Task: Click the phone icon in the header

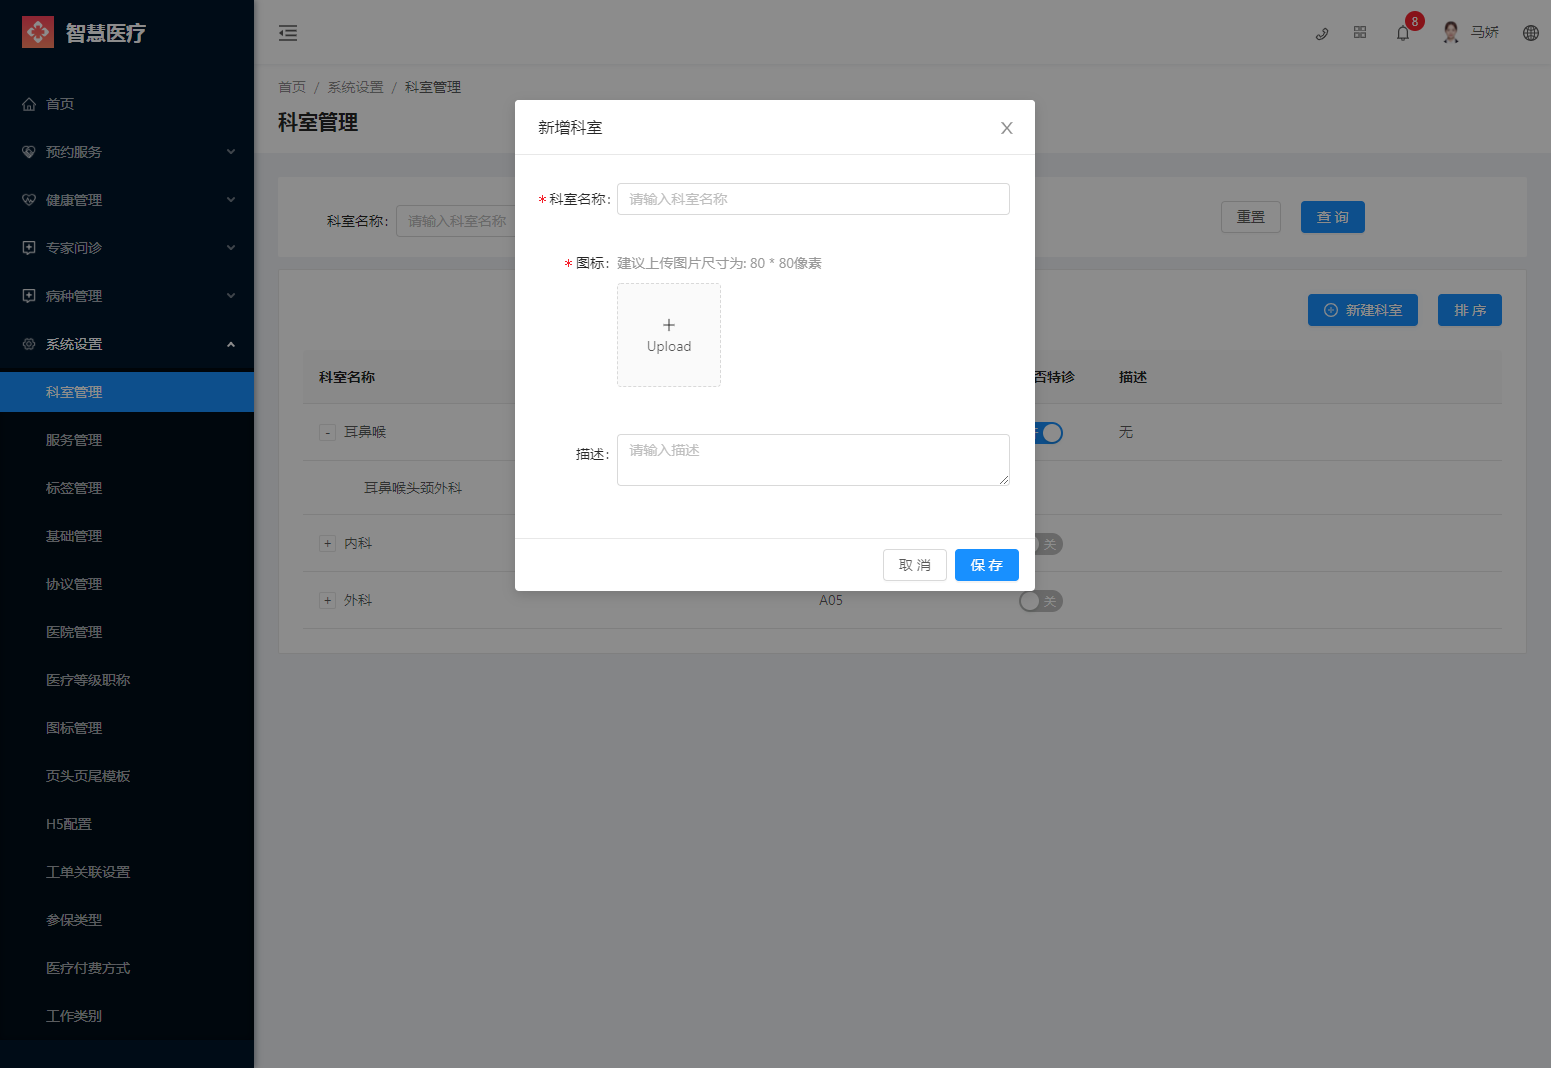Action: click(x=1322, y=33)
